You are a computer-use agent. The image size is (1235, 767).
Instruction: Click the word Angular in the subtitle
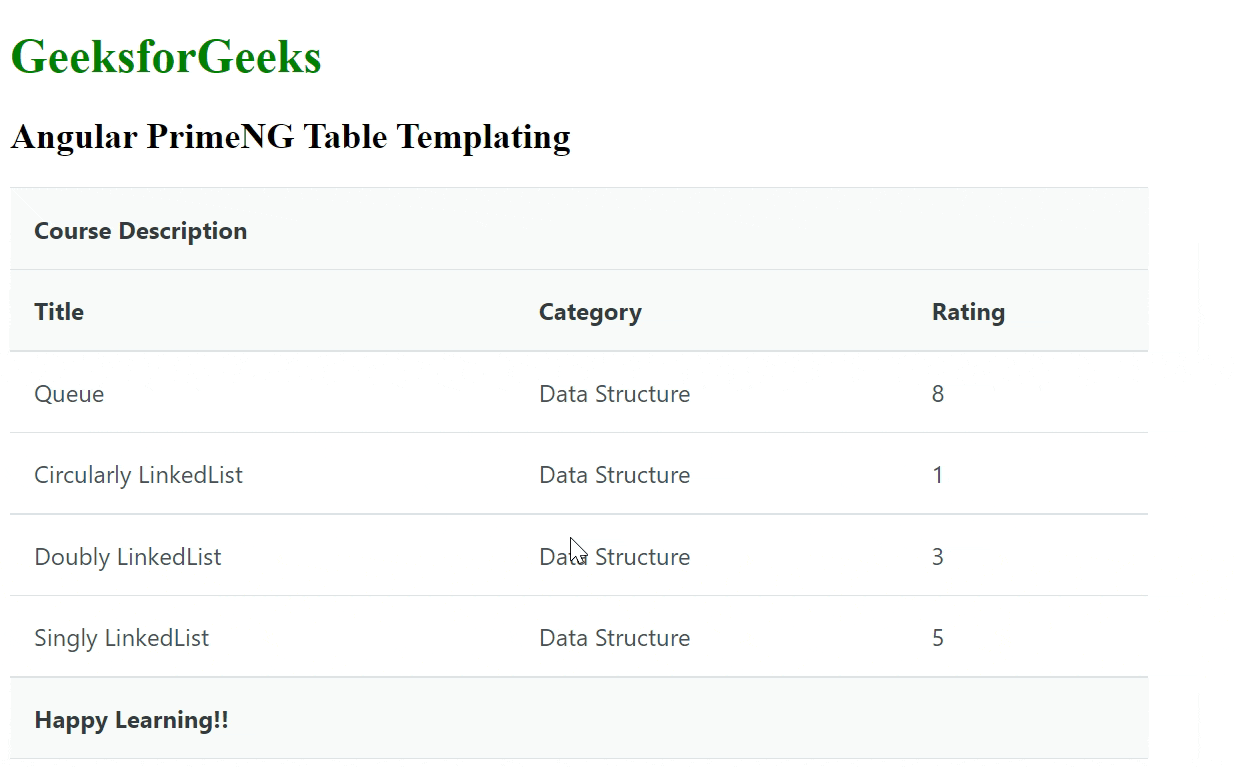74,136
